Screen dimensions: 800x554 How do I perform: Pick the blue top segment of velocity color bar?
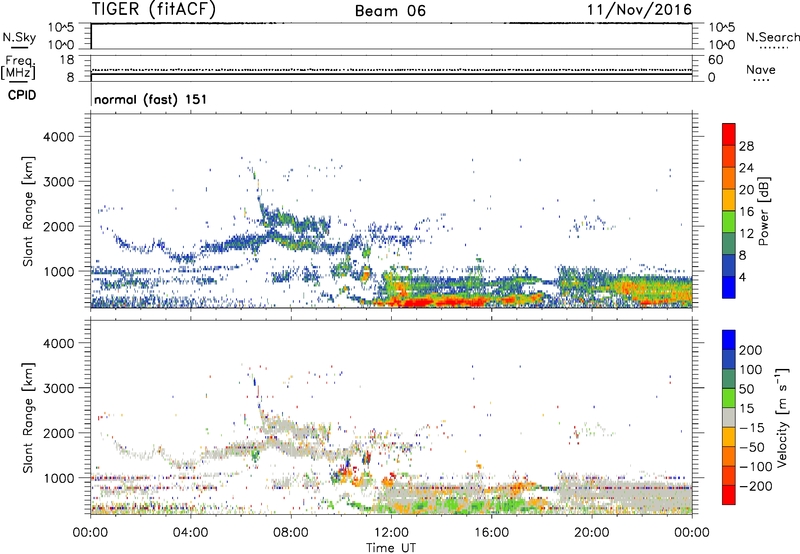(729, 340)
